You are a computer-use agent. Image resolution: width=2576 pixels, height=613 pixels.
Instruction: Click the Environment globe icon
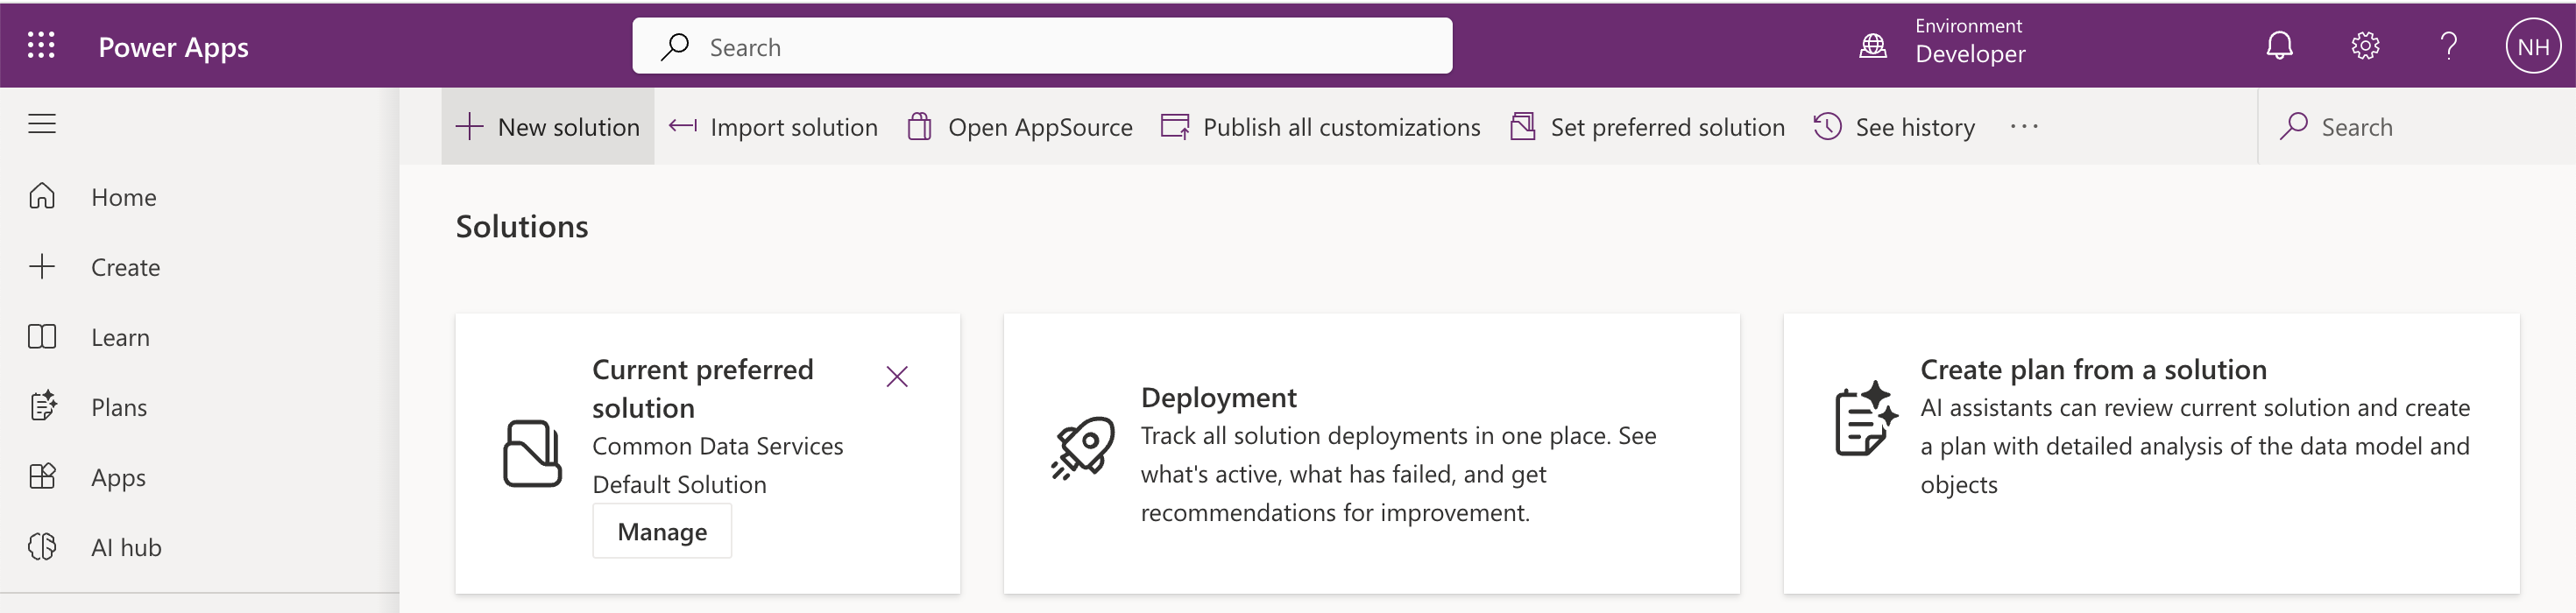1872,46
